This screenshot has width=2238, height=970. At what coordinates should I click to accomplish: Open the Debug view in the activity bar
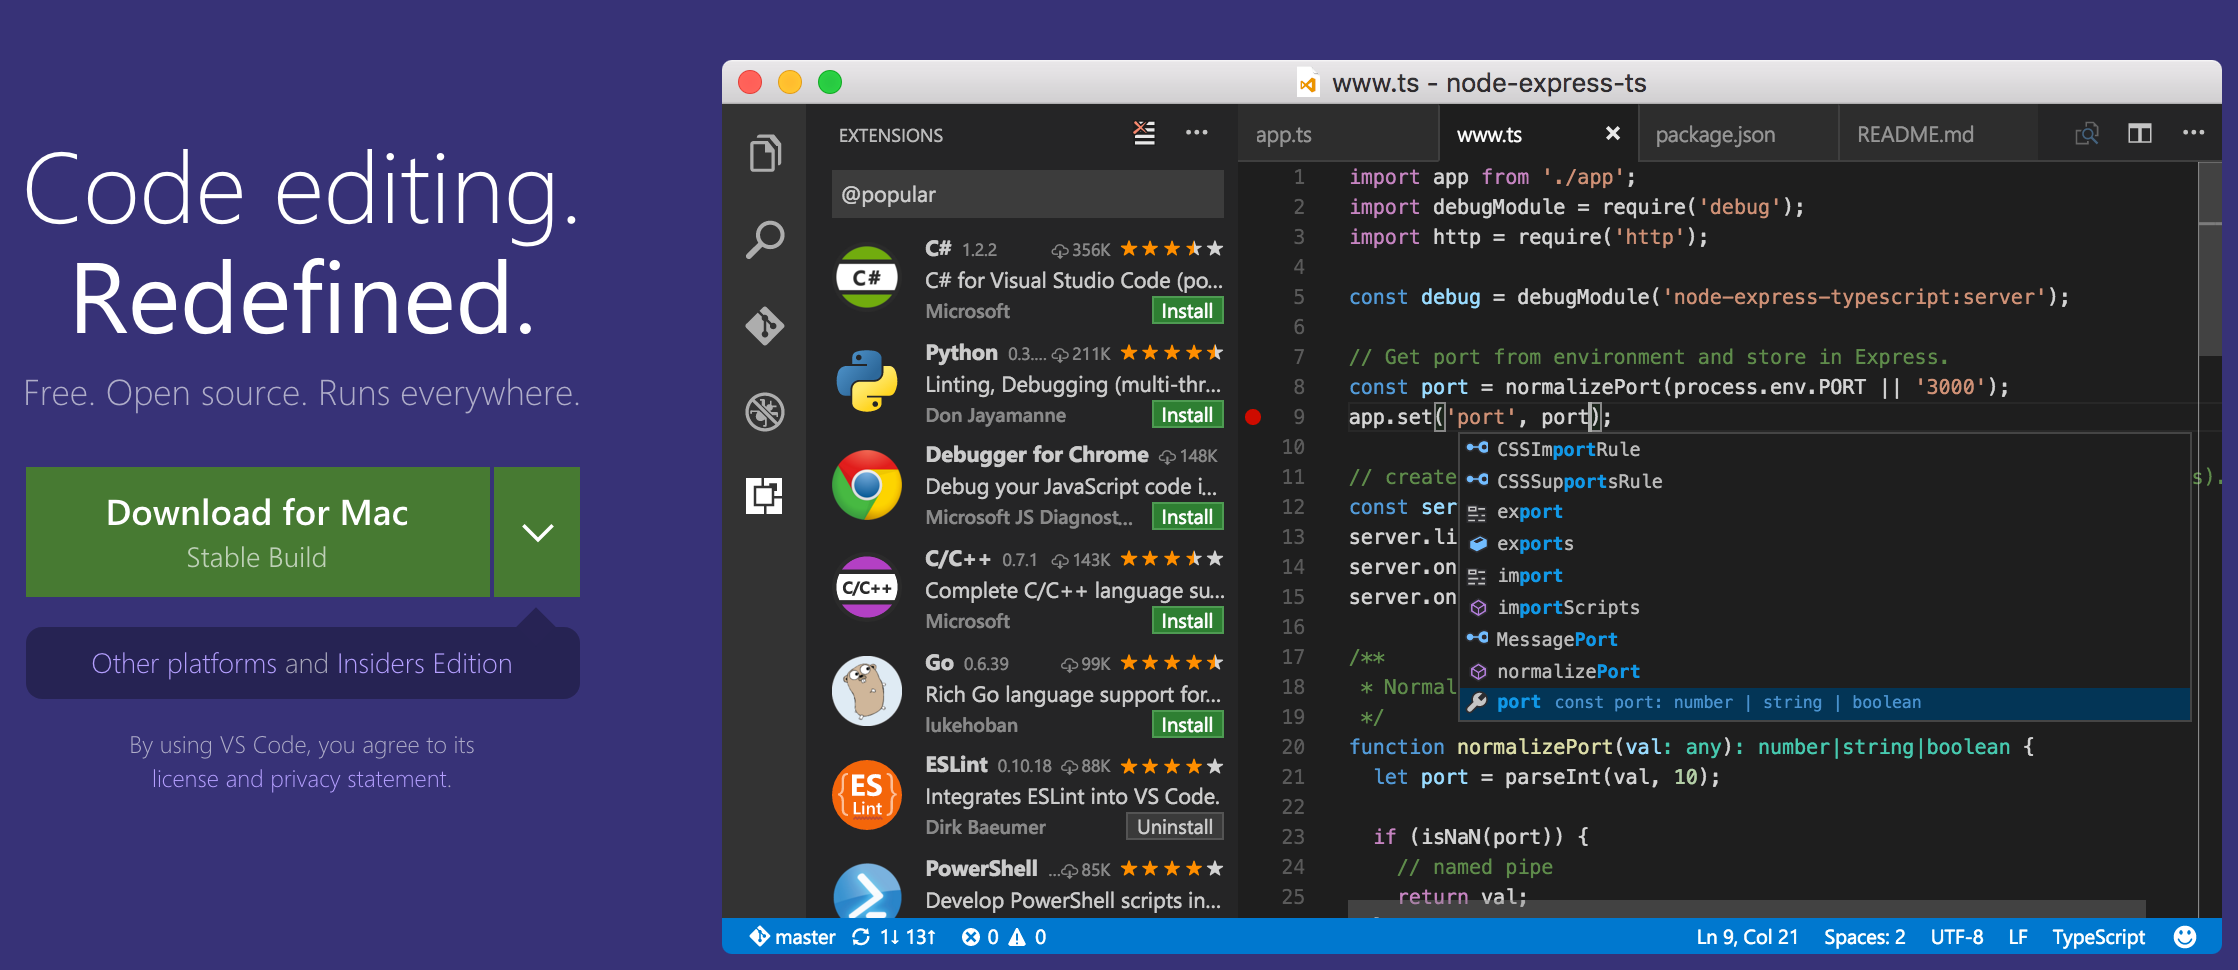[766, 411]
